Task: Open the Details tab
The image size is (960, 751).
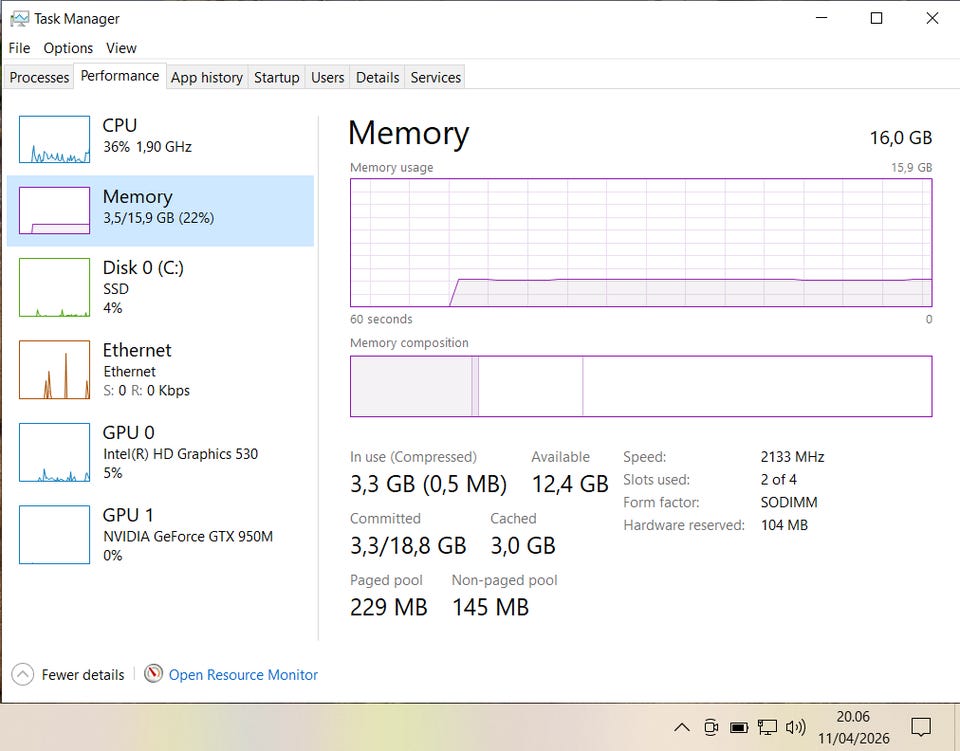Action: coord(377,78)
